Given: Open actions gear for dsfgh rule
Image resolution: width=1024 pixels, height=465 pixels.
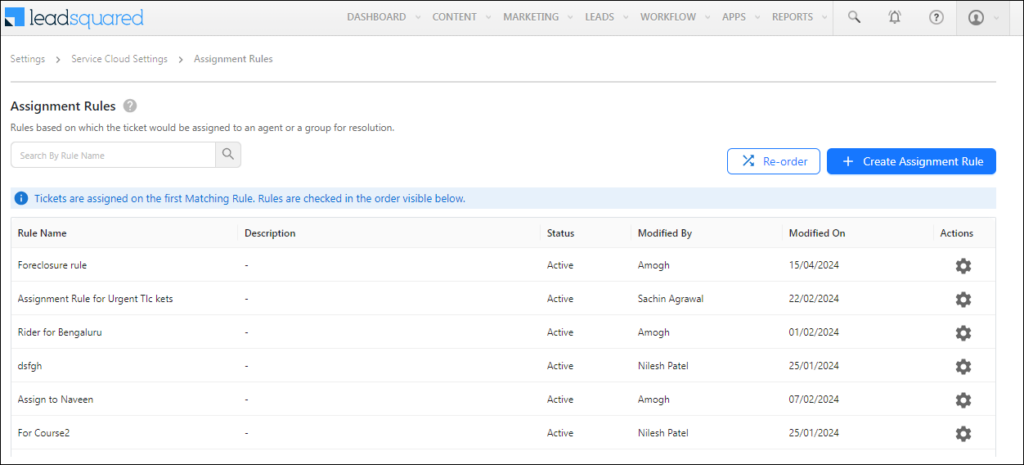Looking at the screenshot, I should (963, 367).
